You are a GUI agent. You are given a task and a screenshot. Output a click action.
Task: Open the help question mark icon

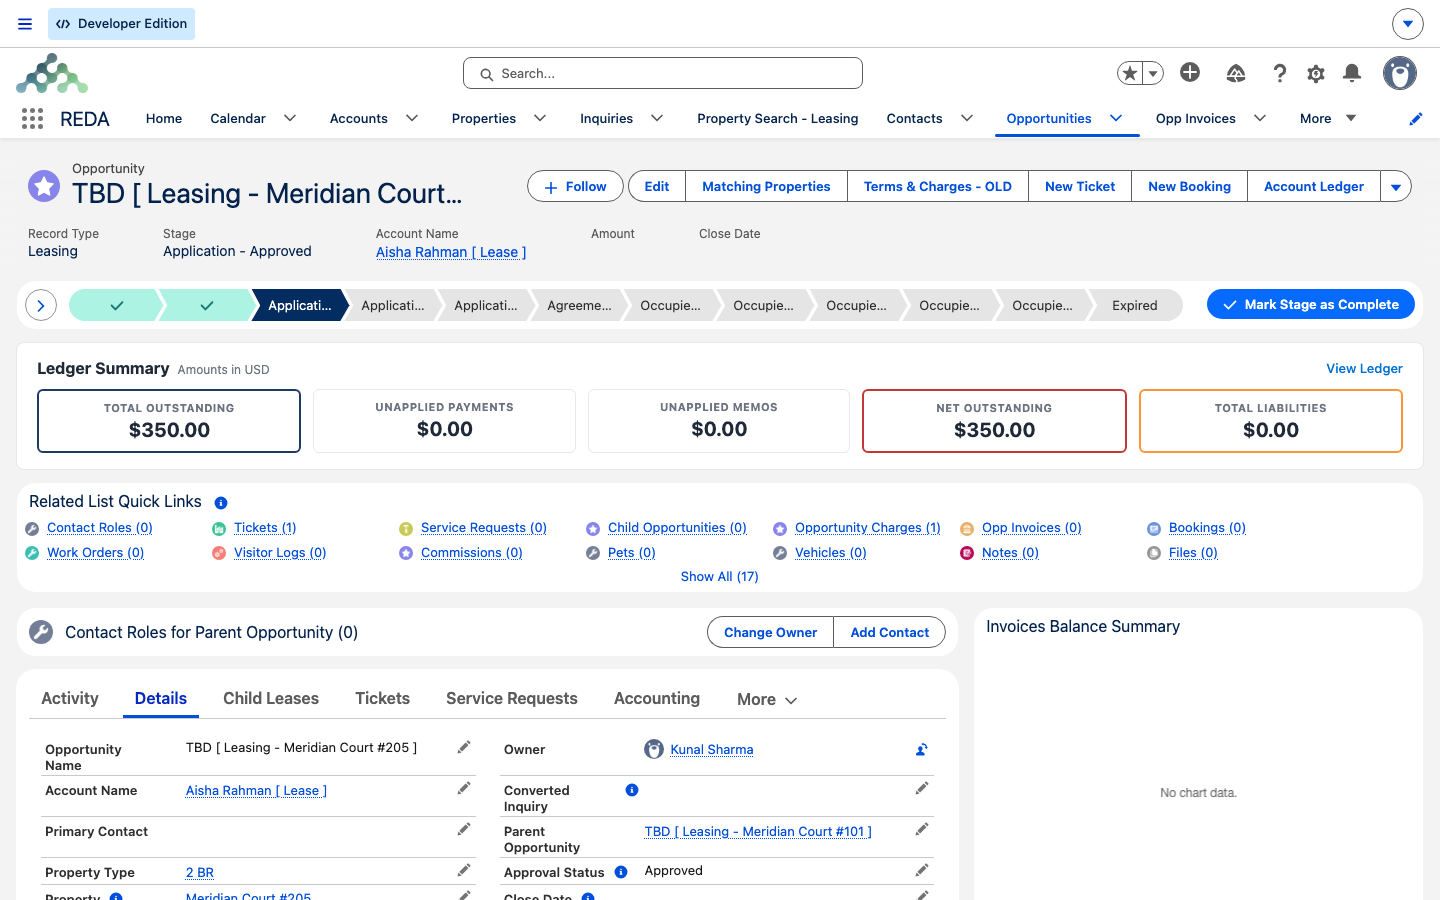(1279, 73)
